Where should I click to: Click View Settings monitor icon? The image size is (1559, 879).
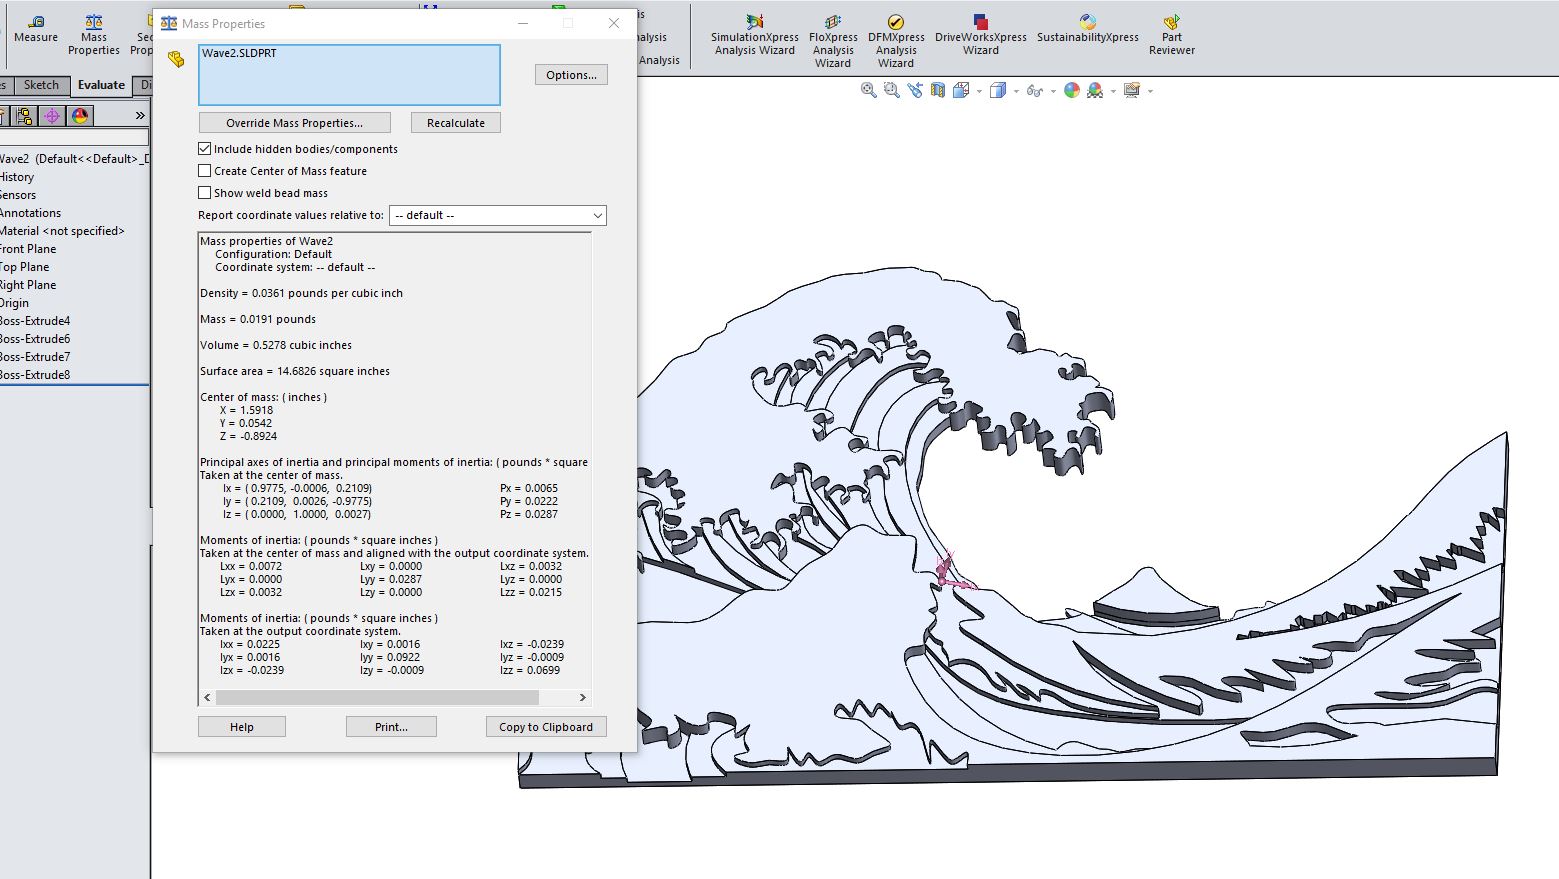pos(1132,90)
